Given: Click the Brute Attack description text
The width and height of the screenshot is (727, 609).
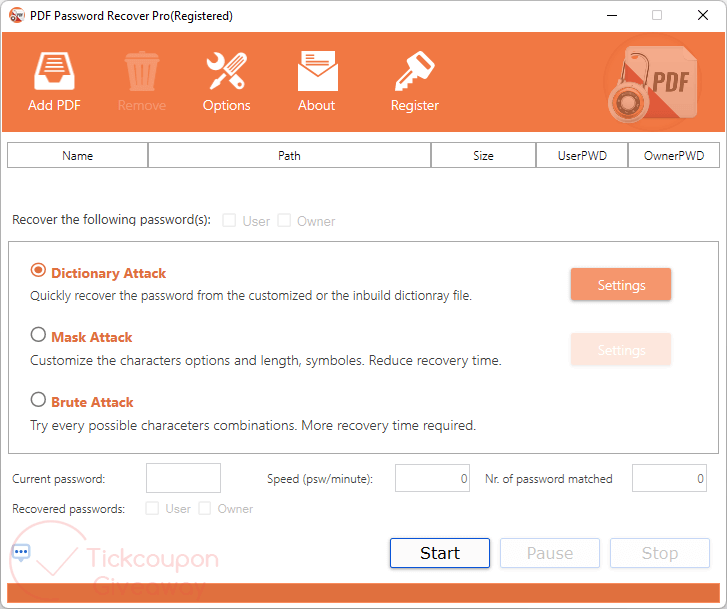Looking at the screenshot, I should click(253, 425).
